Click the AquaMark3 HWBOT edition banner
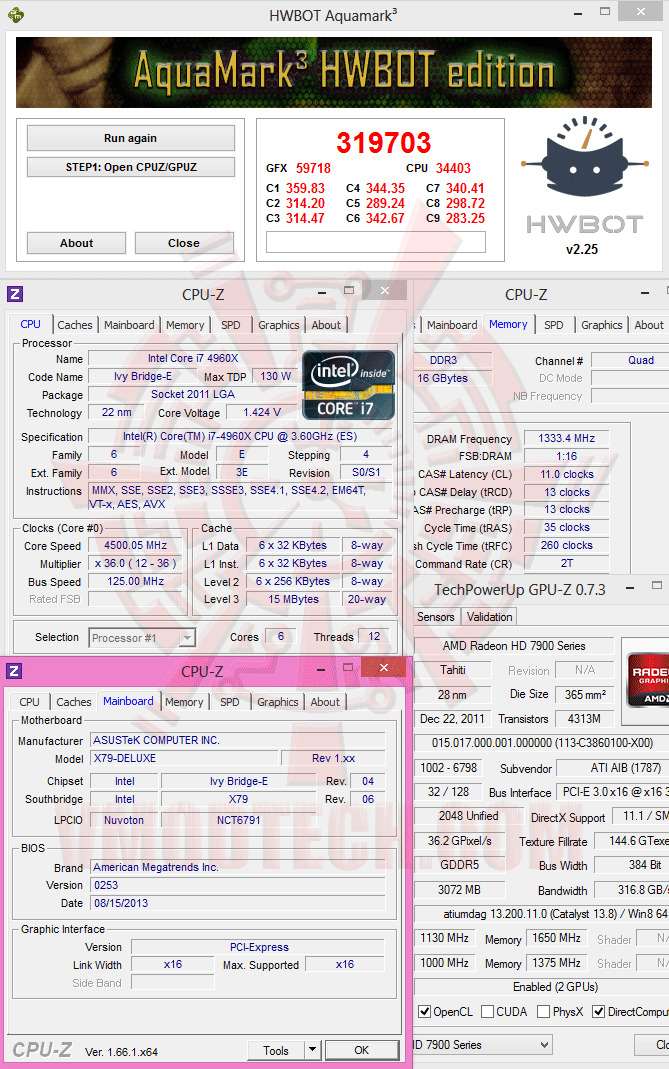This screenshot has width=669, height=1069. coord(334,72)
